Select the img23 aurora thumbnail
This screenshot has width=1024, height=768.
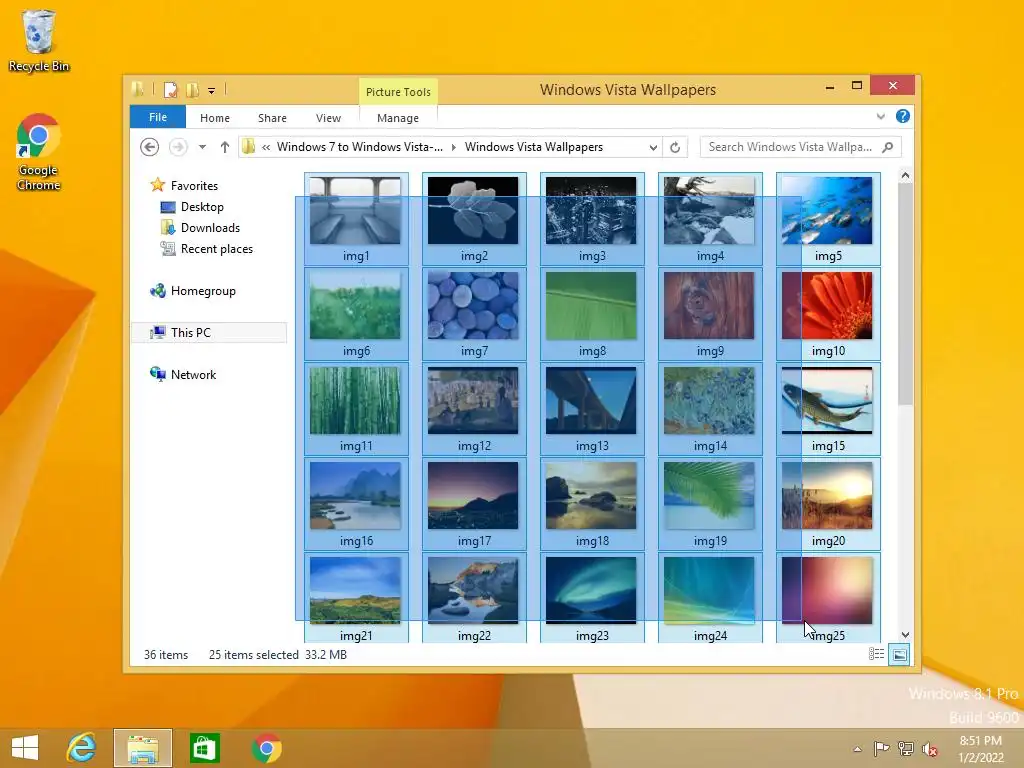click(x=591, y=590)
